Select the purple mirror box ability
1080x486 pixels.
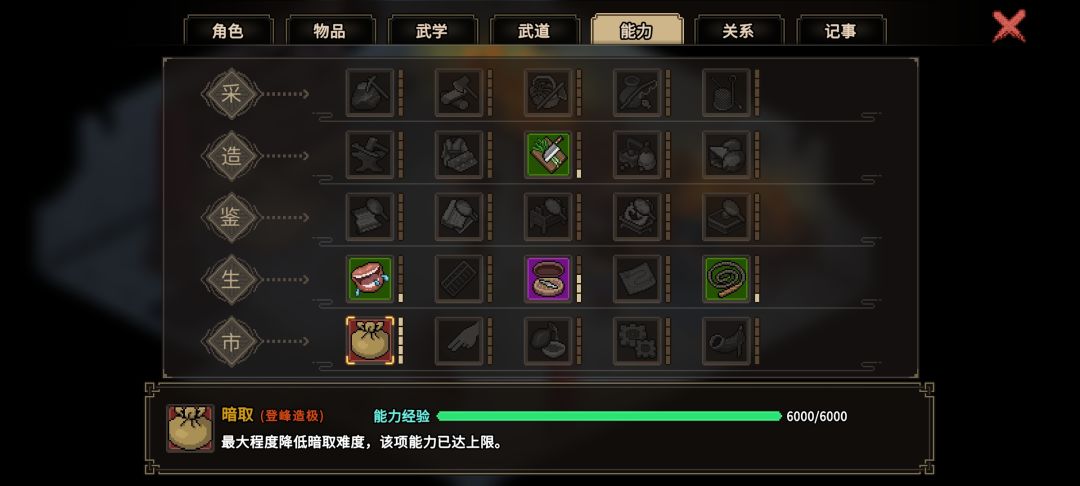point(548,279)
